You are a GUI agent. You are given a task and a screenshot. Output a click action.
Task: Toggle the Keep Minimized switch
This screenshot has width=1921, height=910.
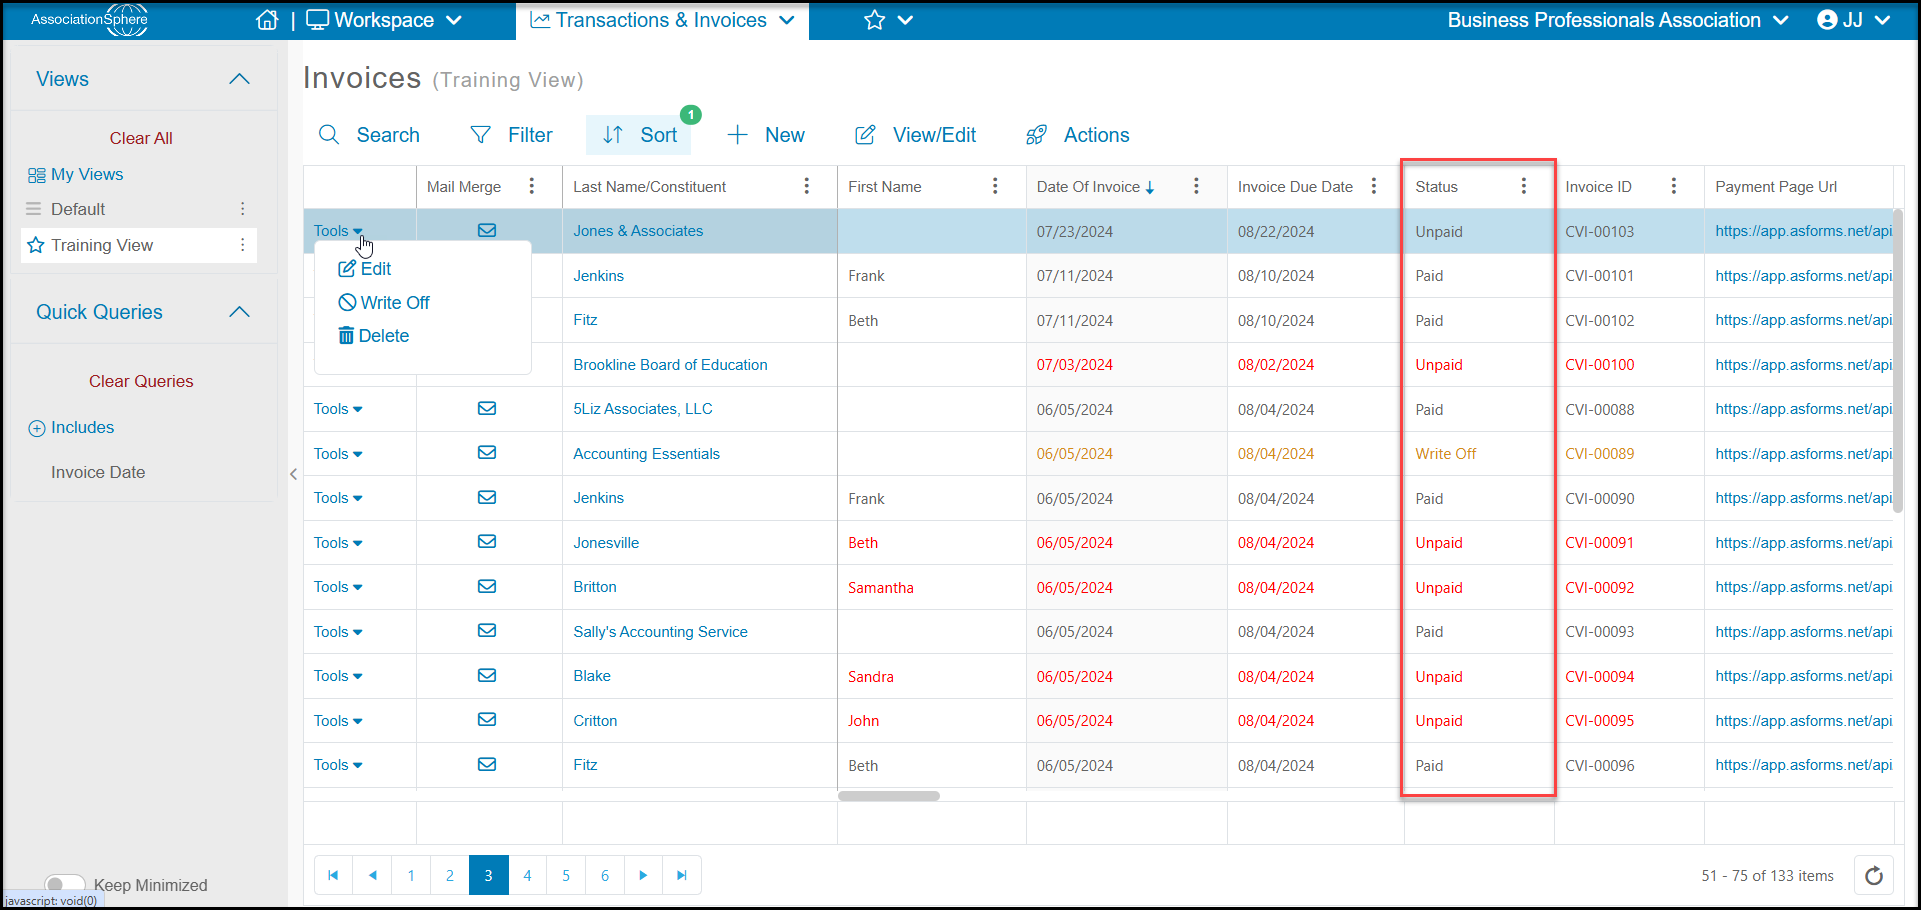64,884
